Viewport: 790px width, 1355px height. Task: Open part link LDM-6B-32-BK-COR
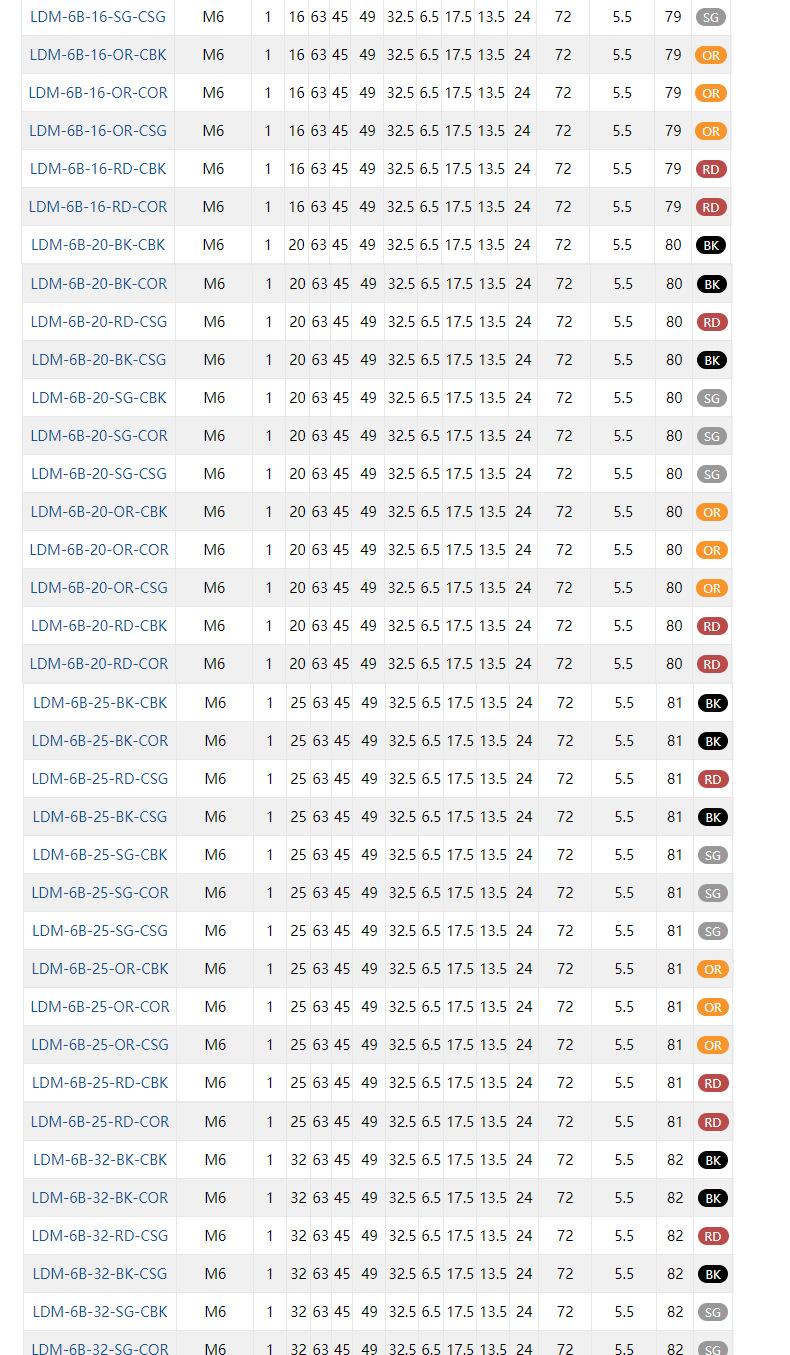point(100,1198)
